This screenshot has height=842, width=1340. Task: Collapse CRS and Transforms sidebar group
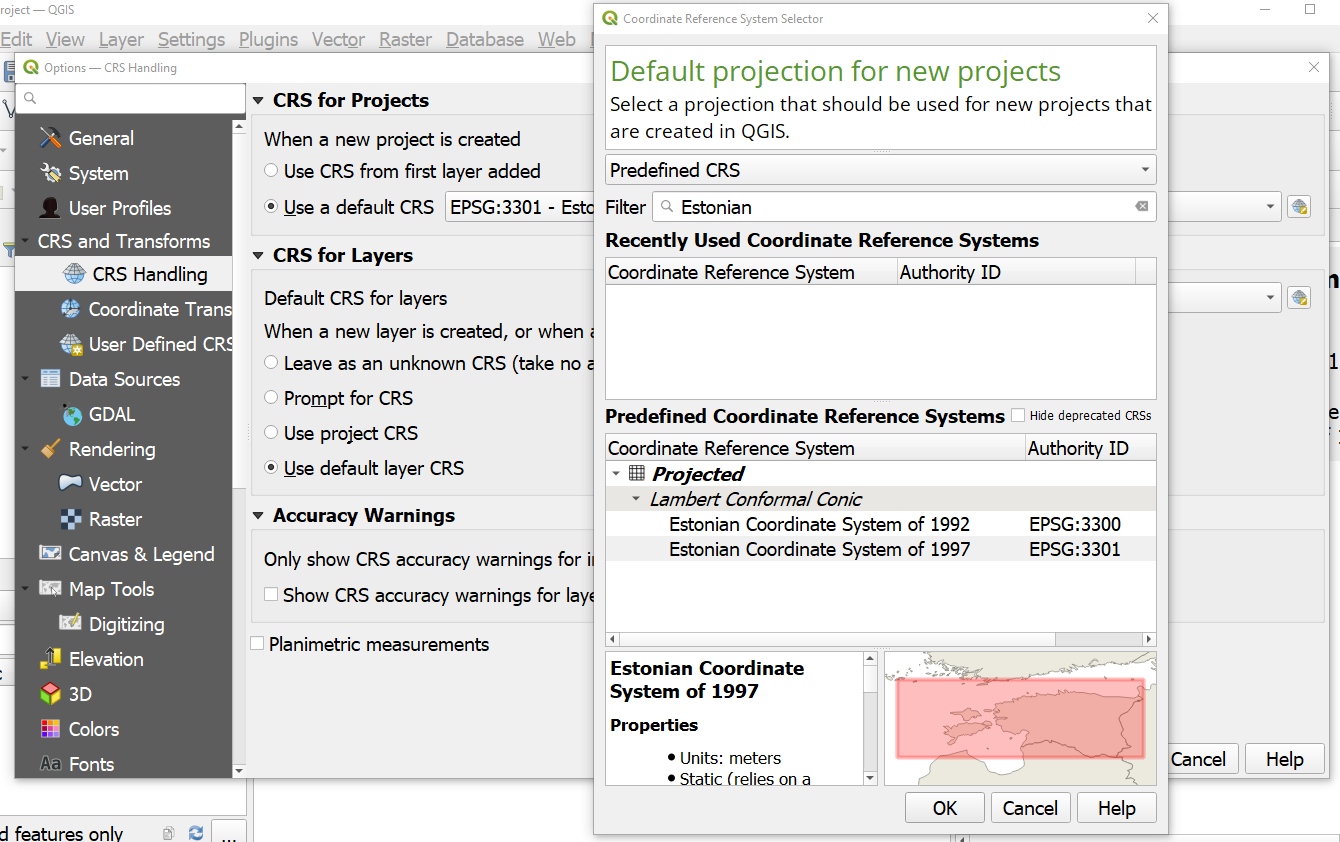coord(25,242)
